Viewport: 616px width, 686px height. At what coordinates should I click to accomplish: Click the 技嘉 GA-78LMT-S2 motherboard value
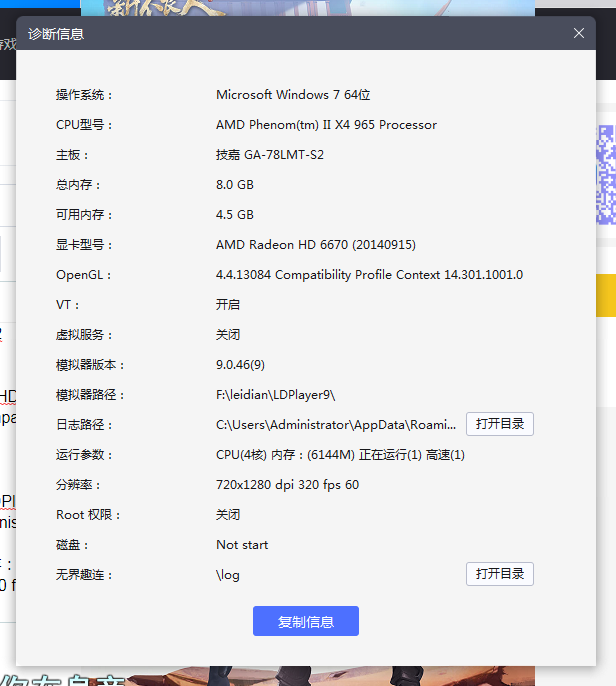(270, 155)
